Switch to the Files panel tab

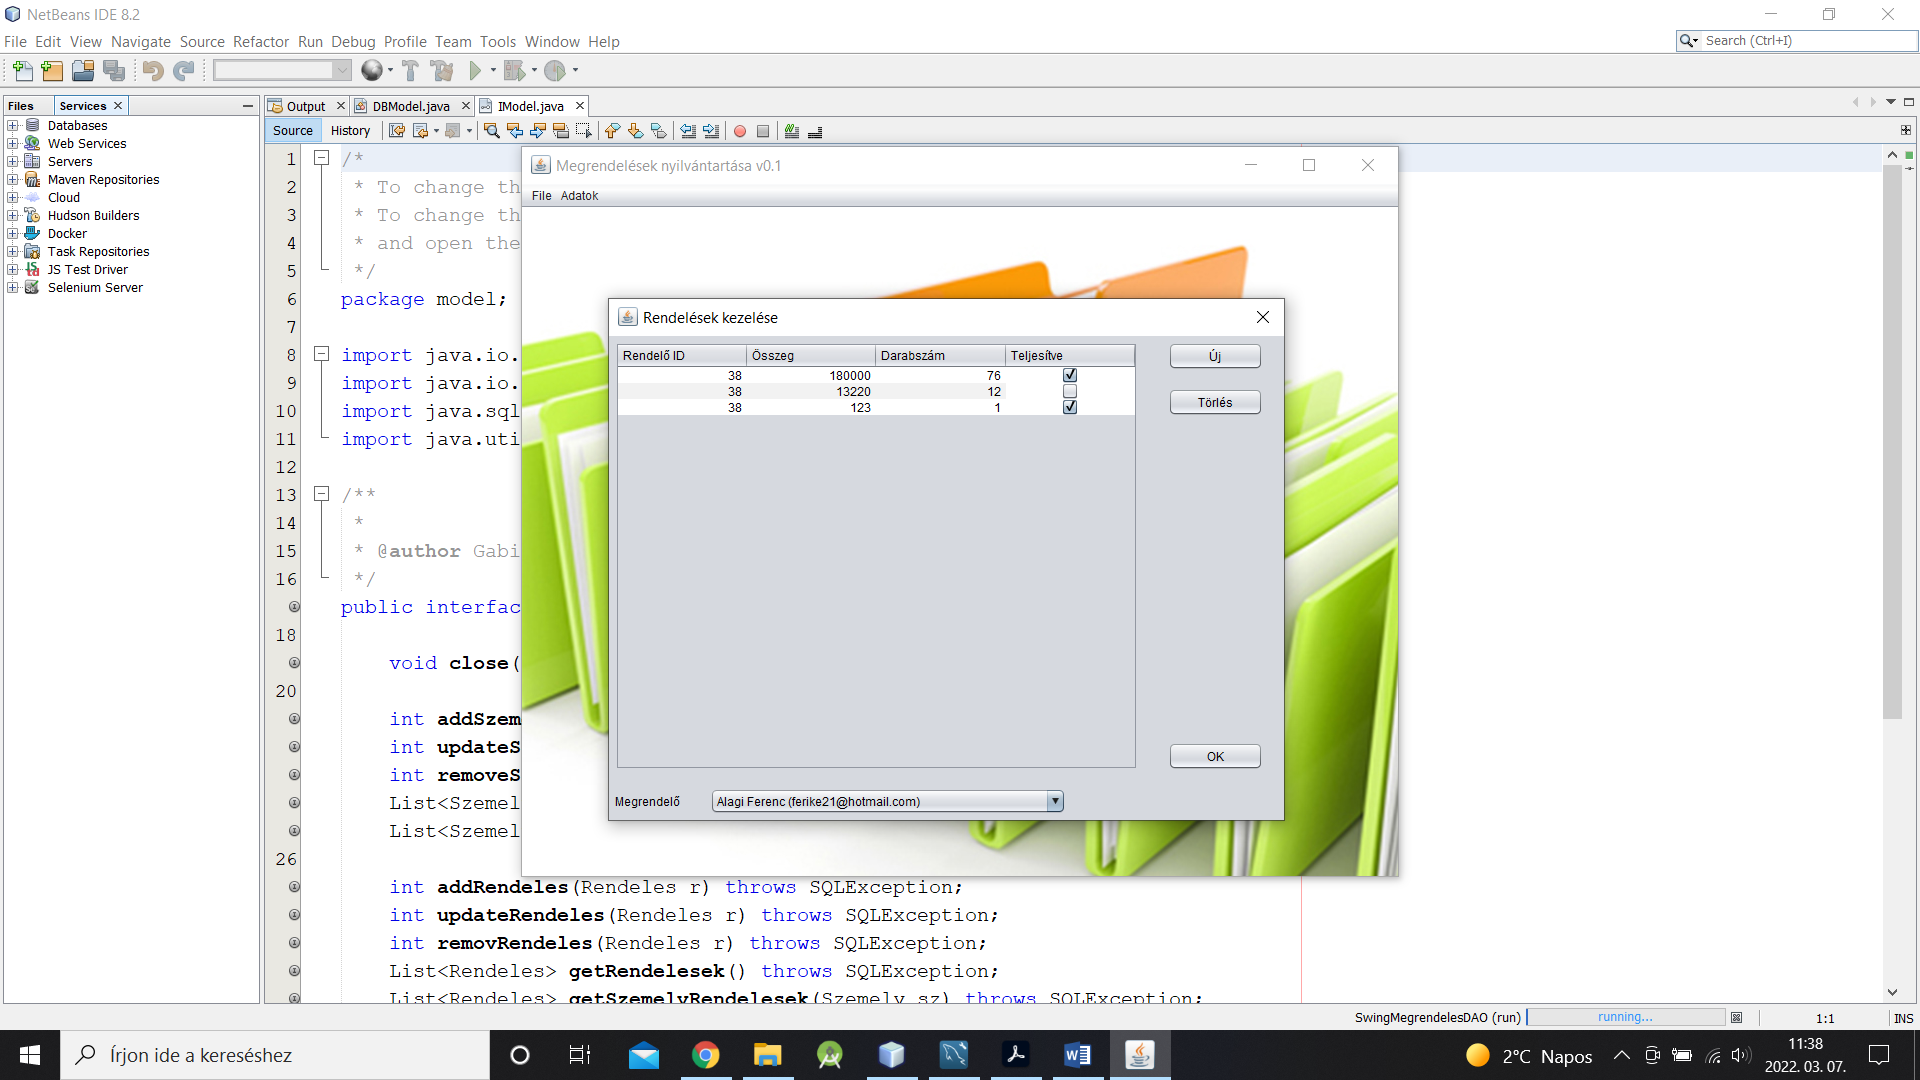21,105
